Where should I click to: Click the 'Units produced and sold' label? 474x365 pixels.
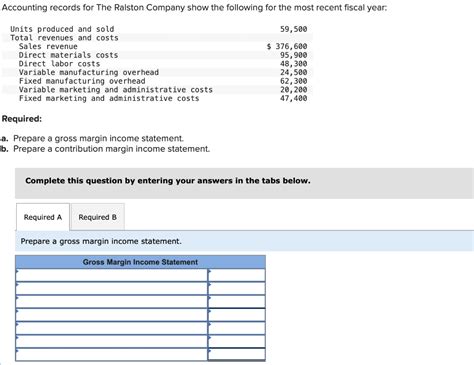62,29
